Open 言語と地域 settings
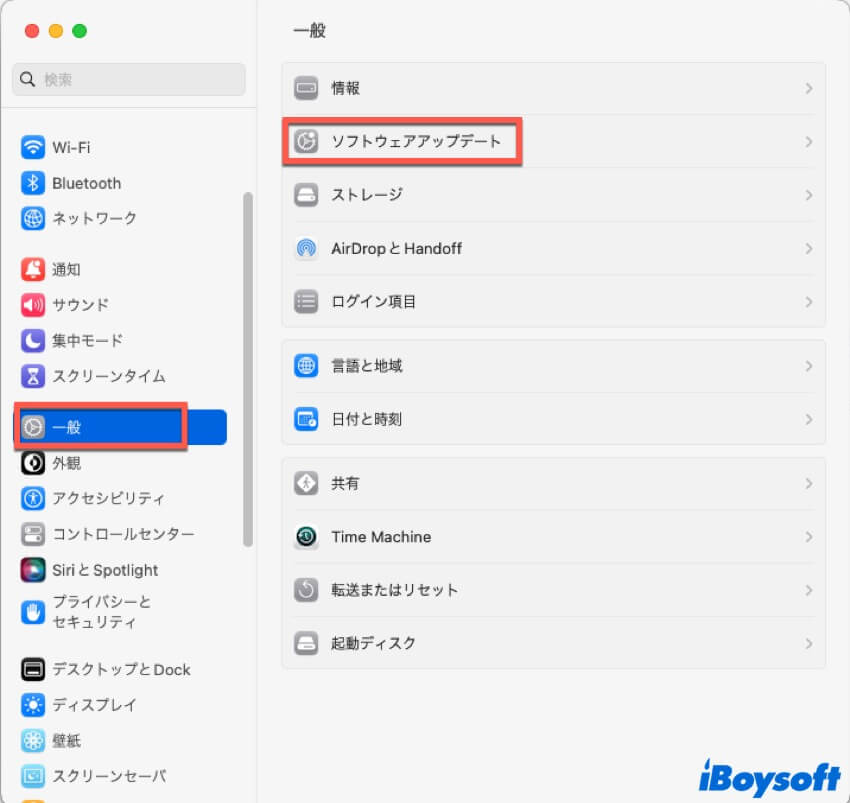850x803 pixels. pyautogui.click(x=367, y=366)
